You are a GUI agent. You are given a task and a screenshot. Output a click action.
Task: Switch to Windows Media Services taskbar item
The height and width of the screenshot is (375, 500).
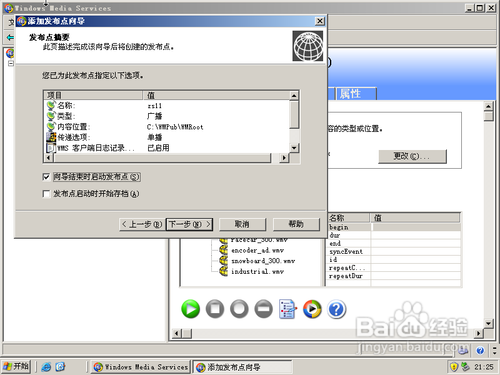(x=141, y=367)
